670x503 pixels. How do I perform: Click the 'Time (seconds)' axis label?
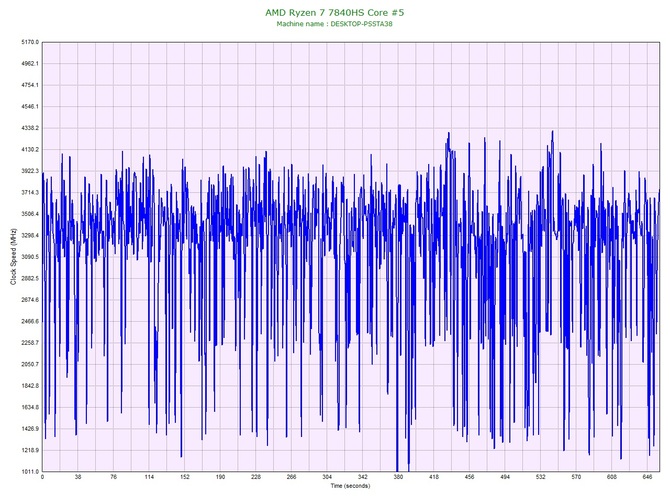[350, 486]
